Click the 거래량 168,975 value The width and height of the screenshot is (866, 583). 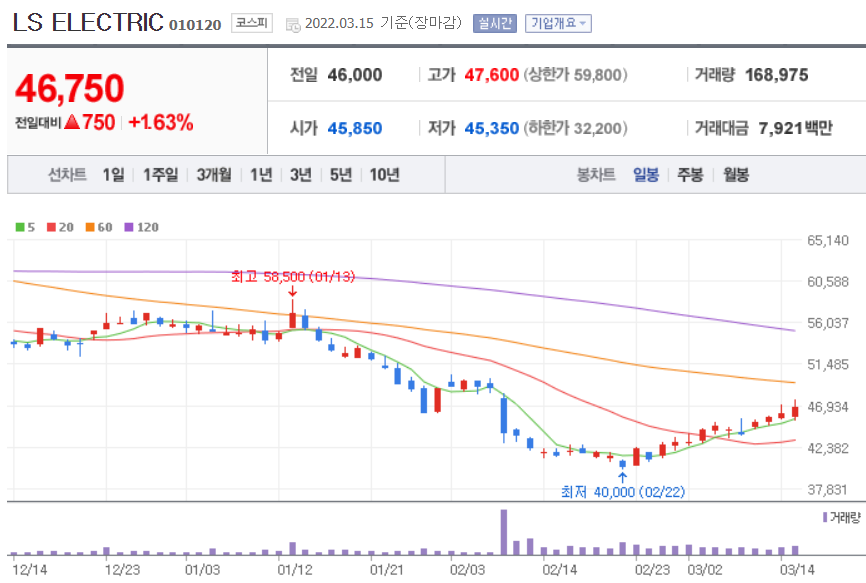click(x=777, y=75)
